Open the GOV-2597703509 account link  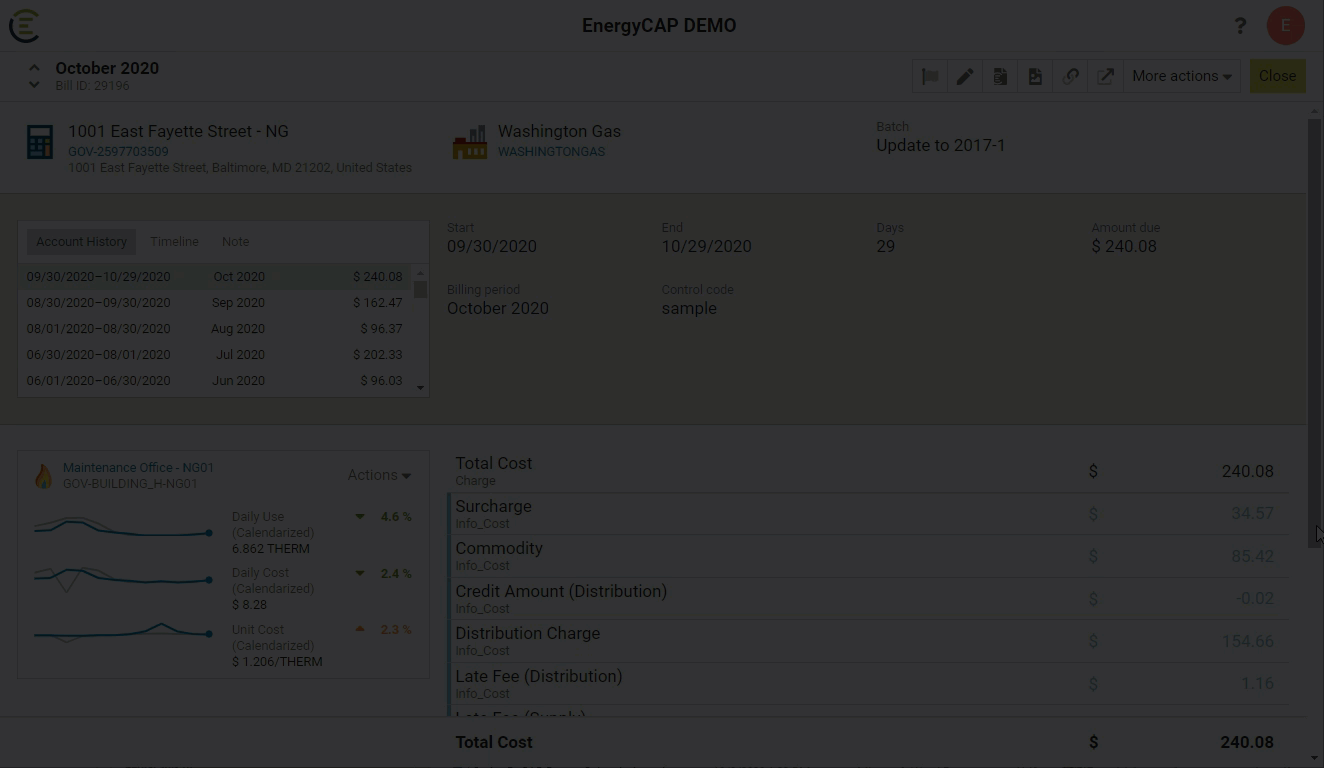point(118,152)
